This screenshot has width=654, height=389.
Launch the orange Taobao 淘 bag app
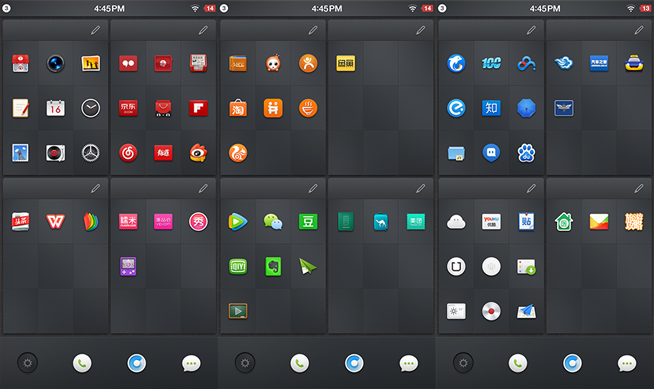238,108
